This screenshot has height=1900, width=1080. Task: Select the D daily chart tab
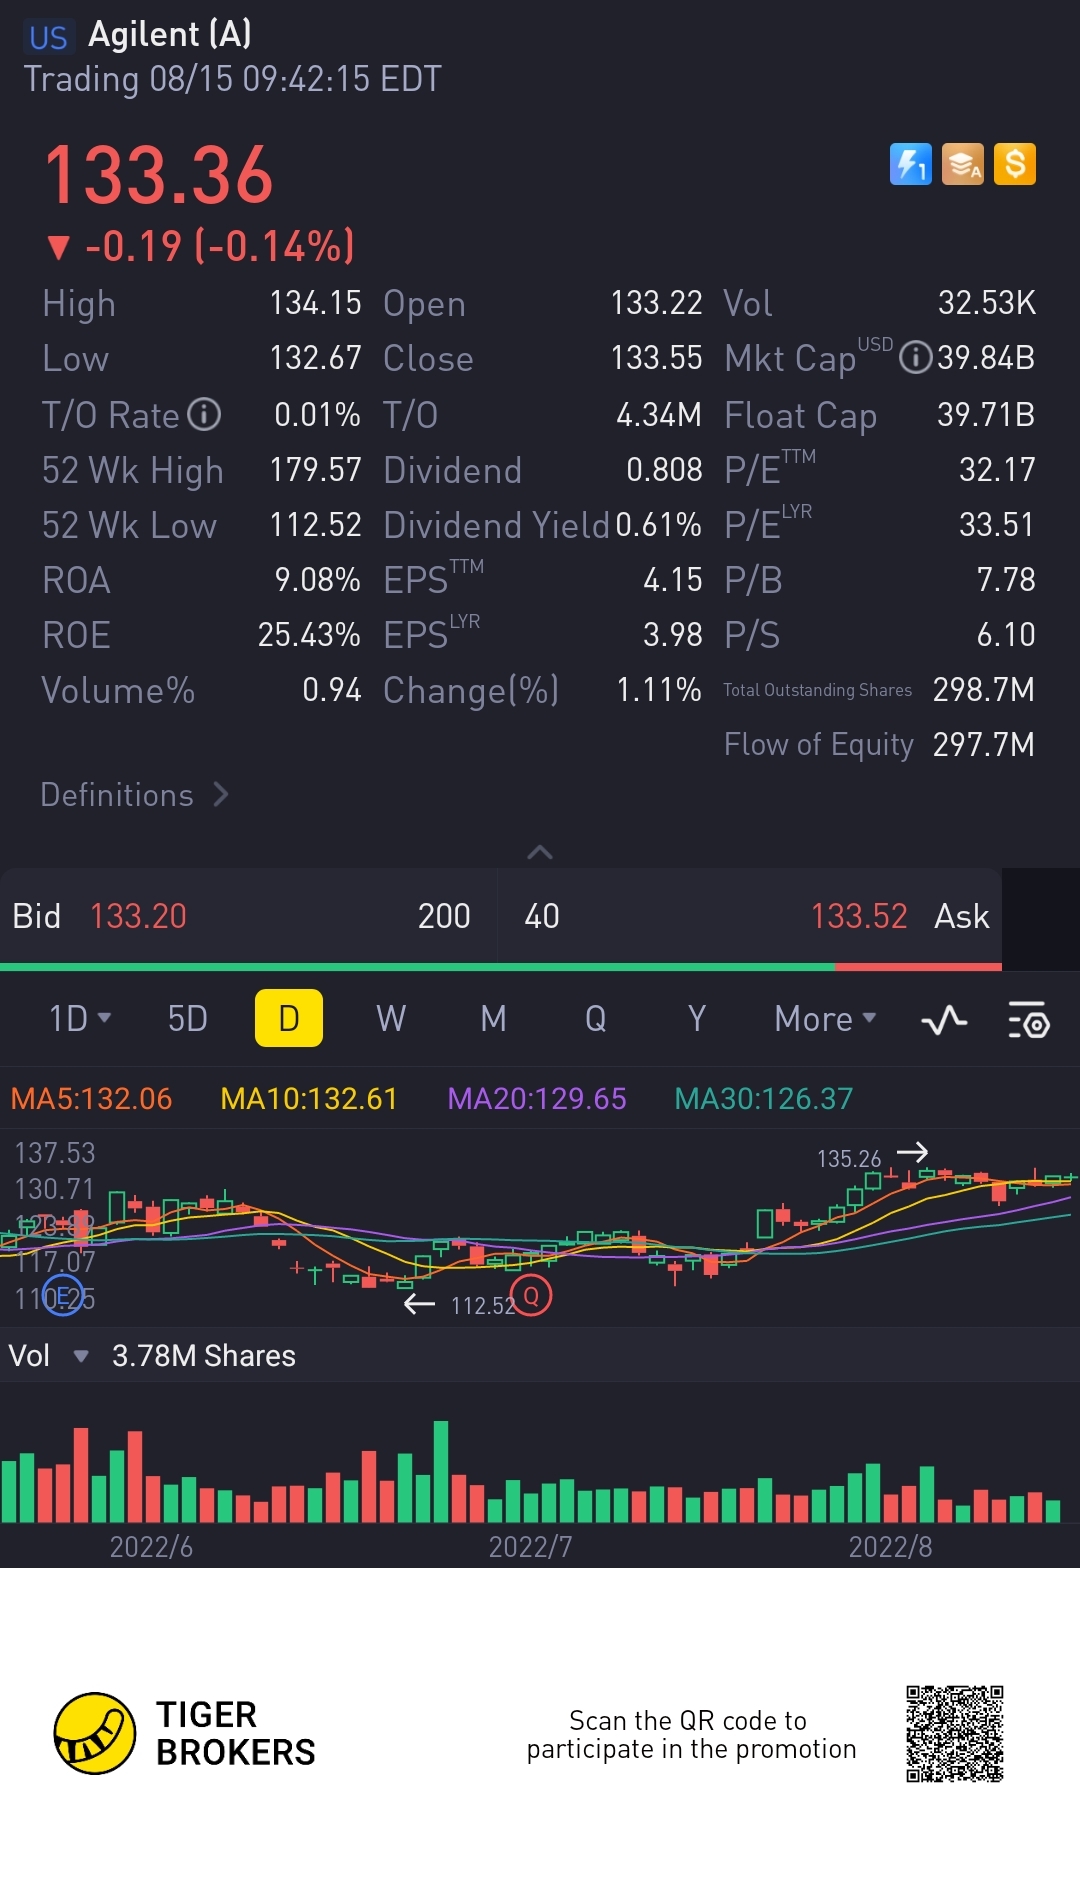[x=289, y=1018]
